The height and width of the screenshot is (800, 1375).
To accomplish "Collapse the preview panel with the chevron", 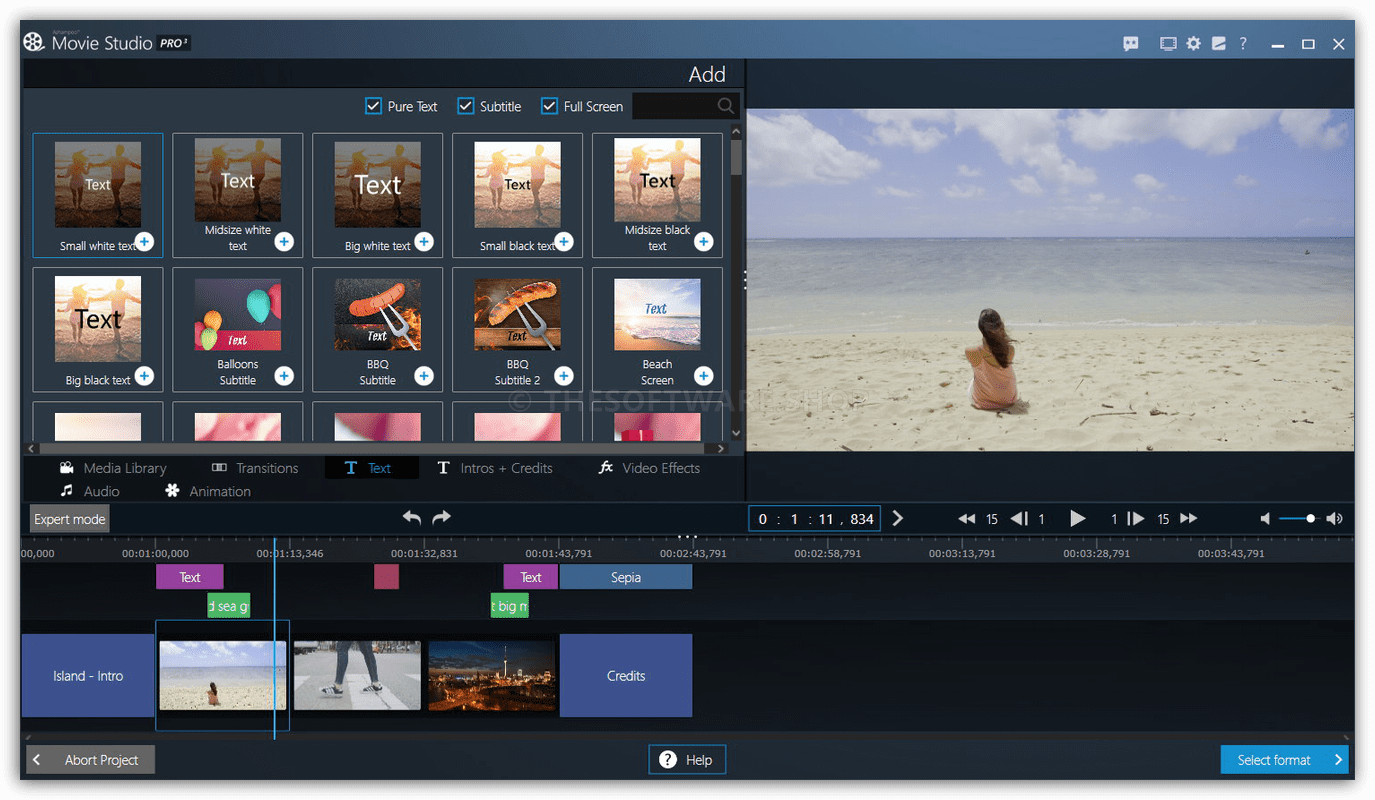I will (x=745, y=280).
